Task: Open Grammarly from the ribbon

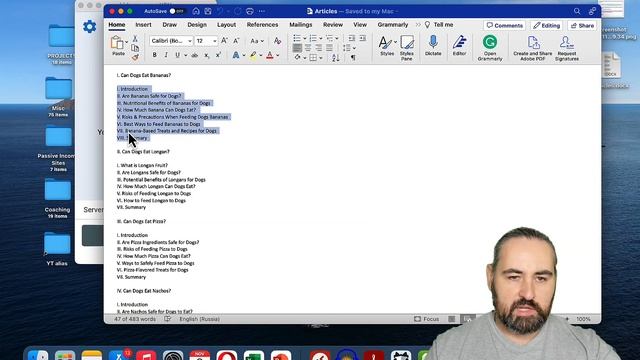Action: pos(490,48)
